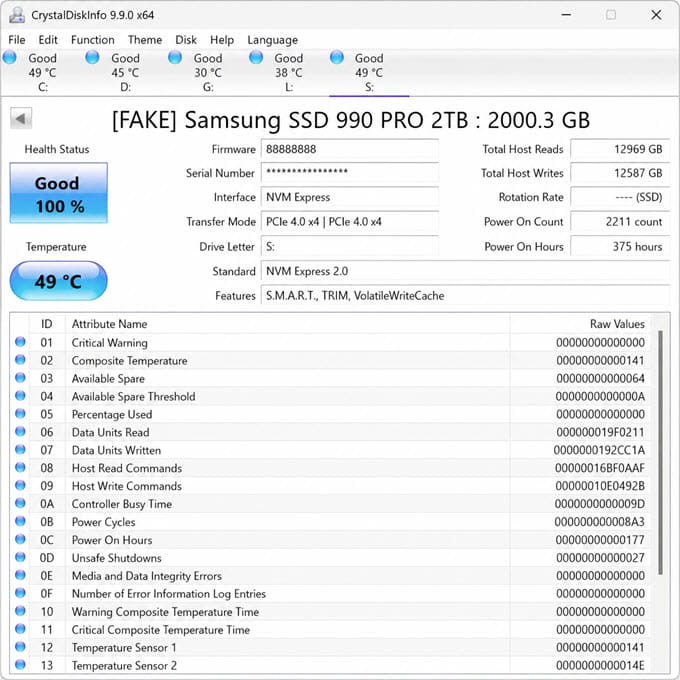Click the Transfer Mode PCIe 4.0 x4 field
Screen dimensions: 680x680
[350, 222]
